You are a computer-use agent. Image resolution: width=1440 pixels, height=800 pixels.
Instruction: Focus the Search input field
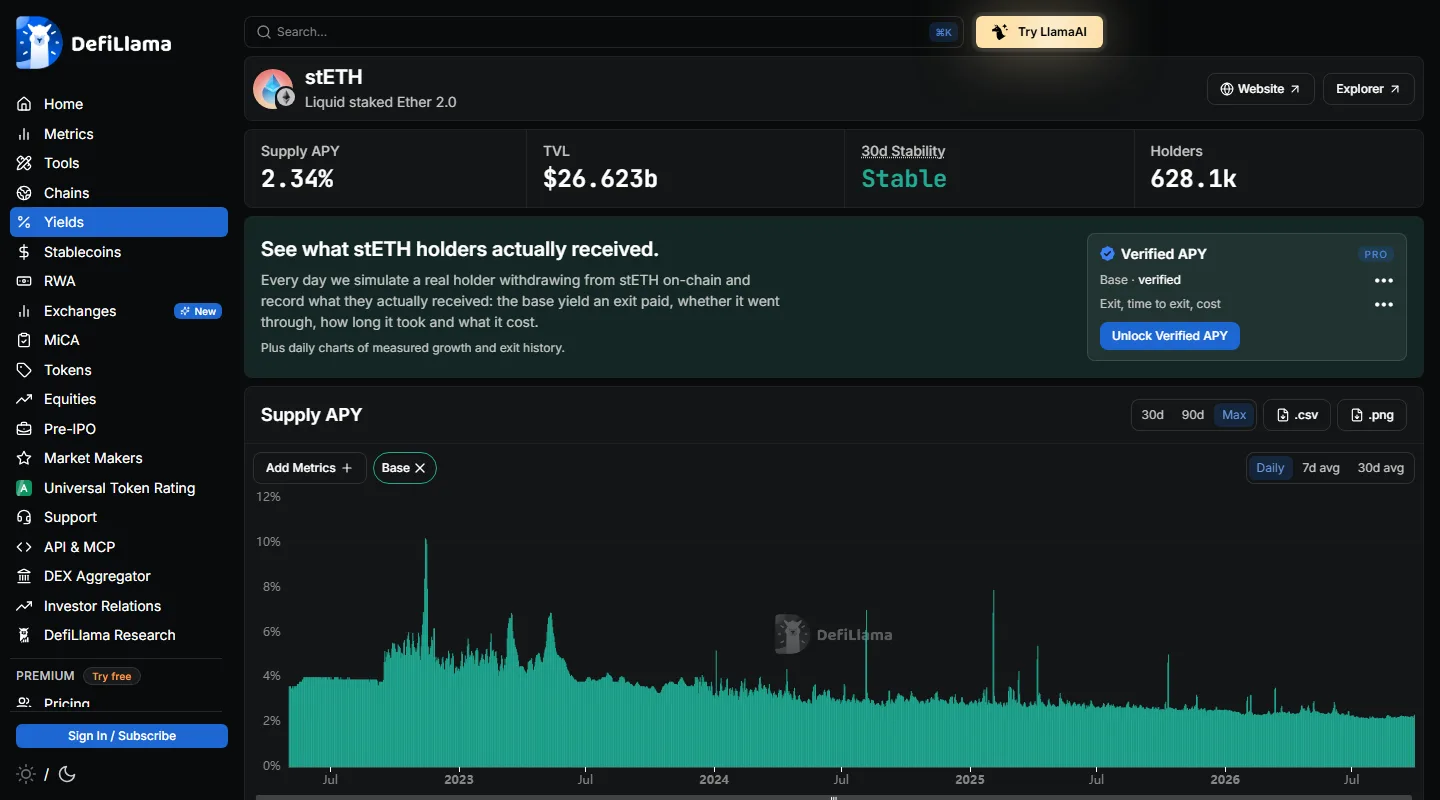coord(603,32)
